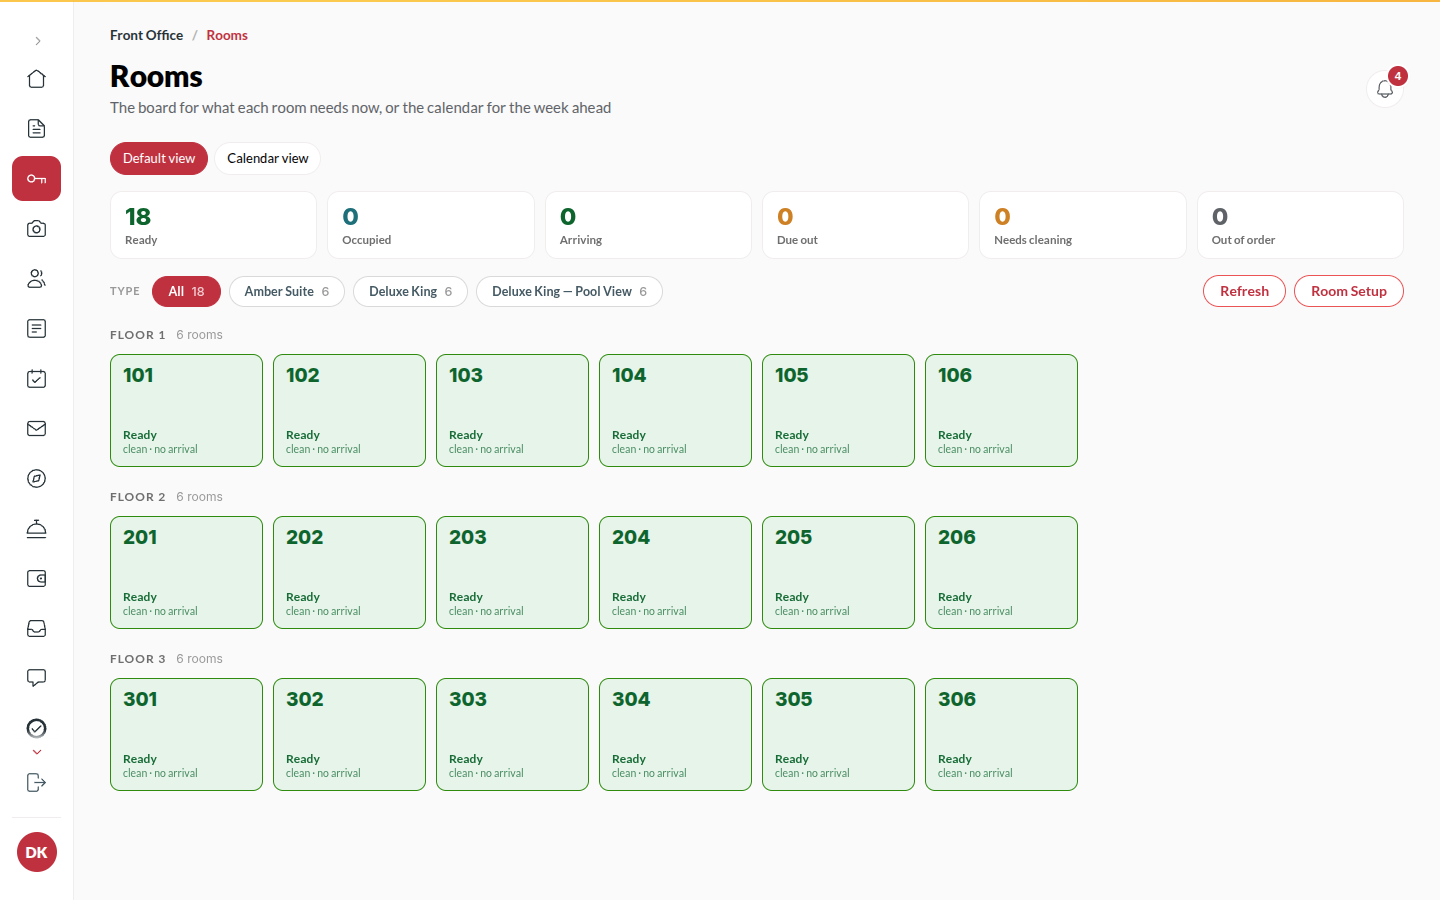Image resolution: width=1440 pixels, height=900 pixels.
Task: Open the inbox tray icon in sidebar
Action: point(37,629)
